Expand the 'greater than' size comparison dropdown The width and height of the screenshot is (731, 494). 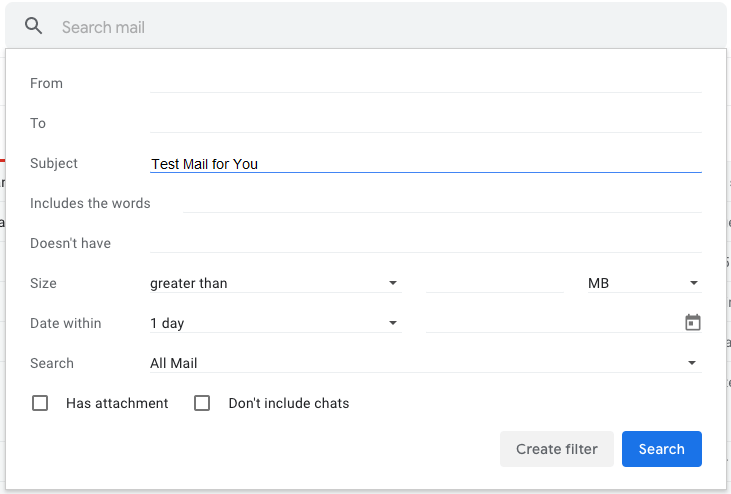point(274,283)
